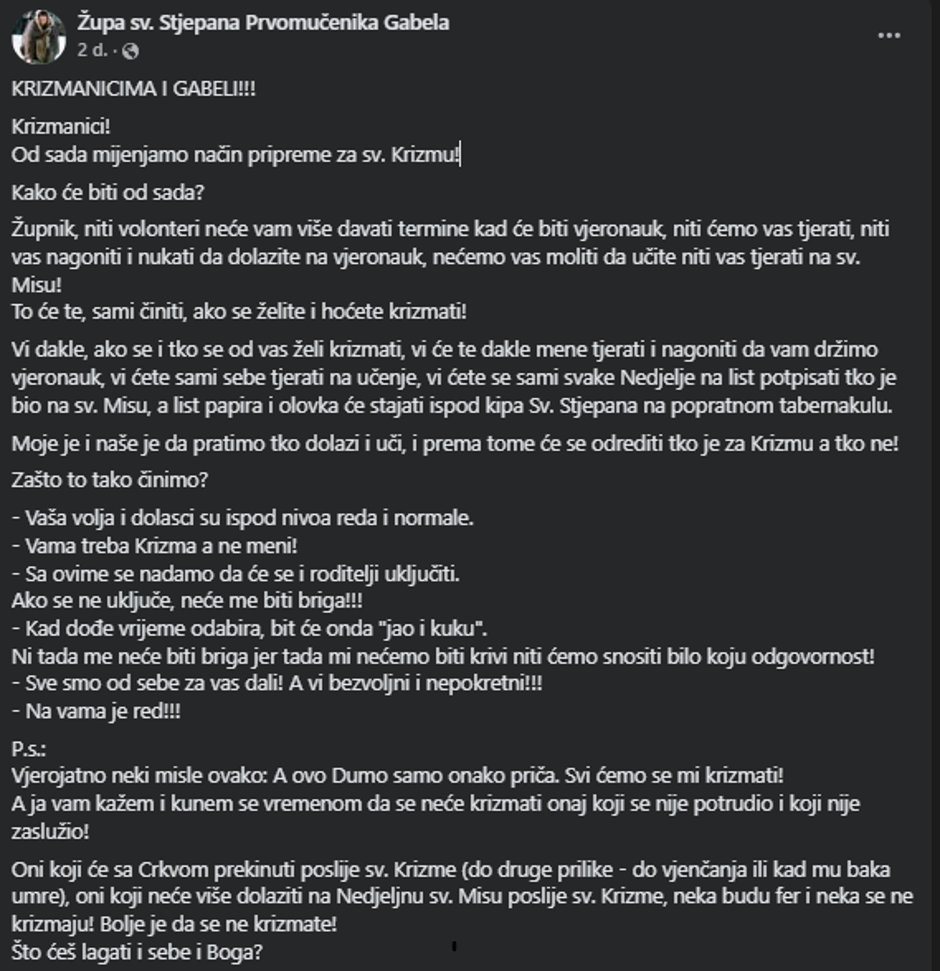Open the post options three-dots menu
The image size is (940, 971).
tap(889, 34)
